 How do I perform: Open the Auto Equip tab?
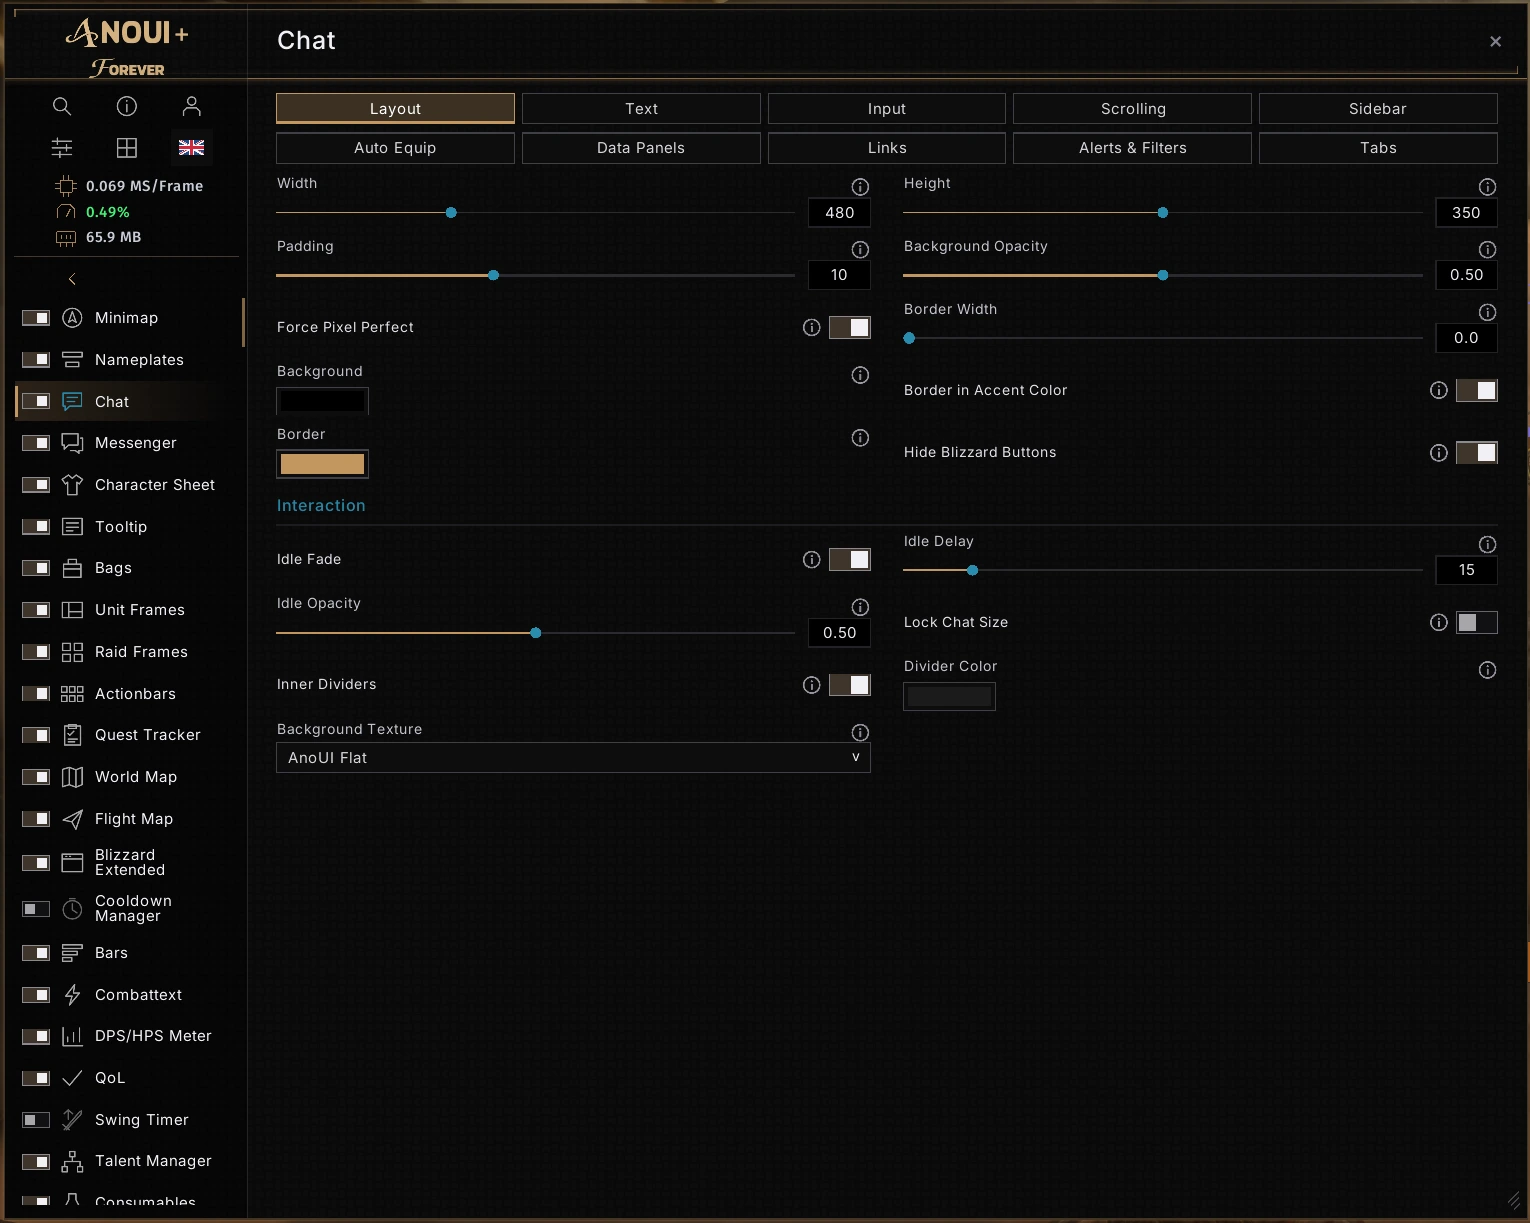click(x=395, y=148)
